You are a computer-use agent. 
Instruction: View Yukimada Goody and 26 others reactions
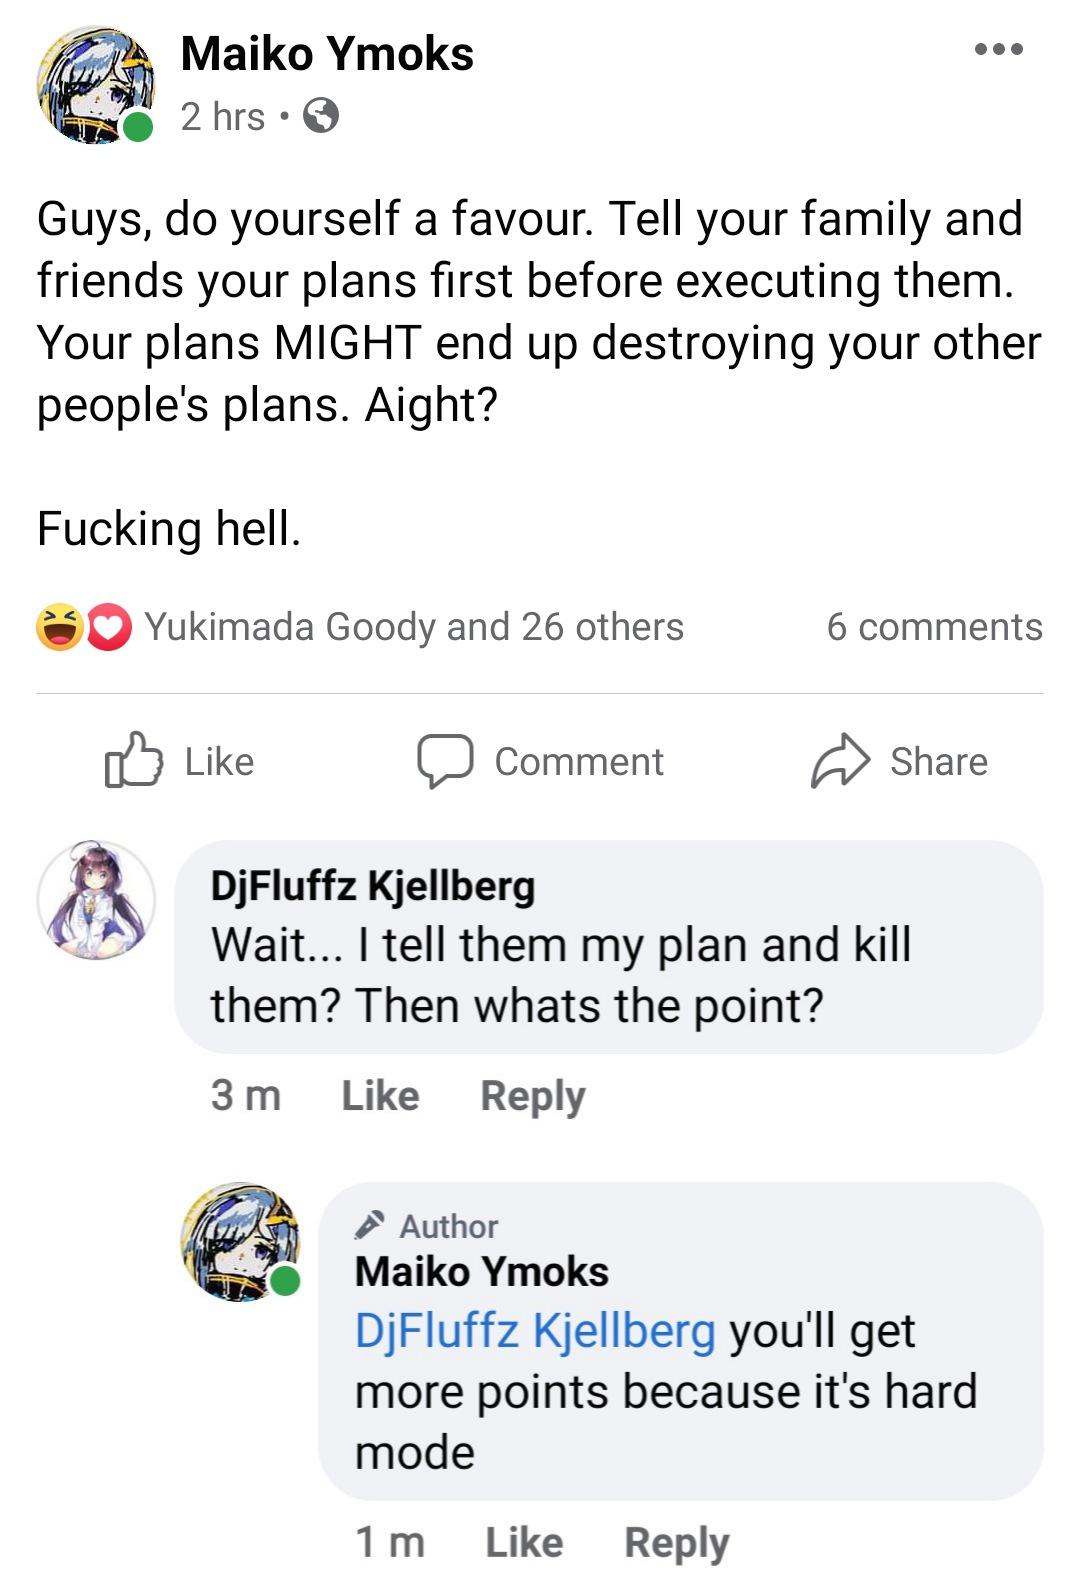click(x=414, y=627)
